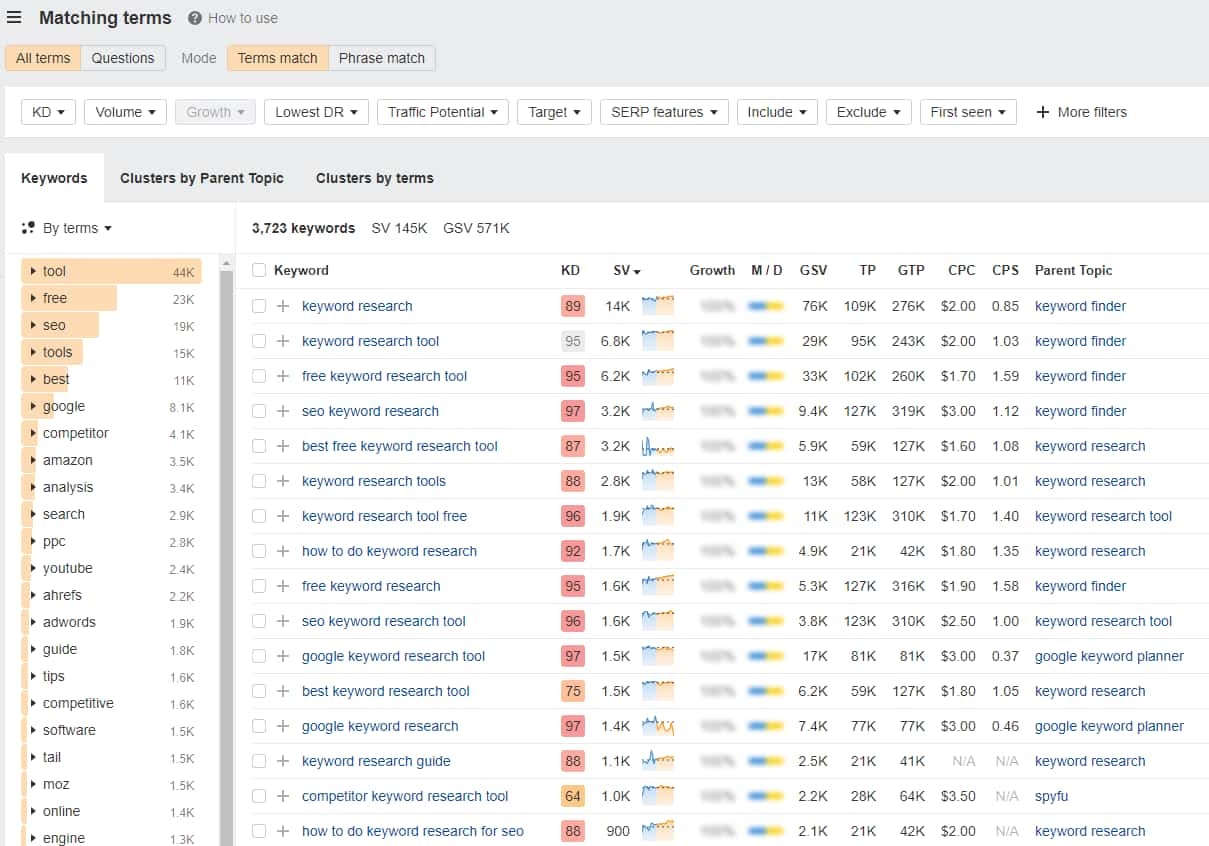Image resolution: width=1209 pixels, height=846 pixels.
Task: Toggle the select-all checkbox in Keyword header
Action: [259, 270]
